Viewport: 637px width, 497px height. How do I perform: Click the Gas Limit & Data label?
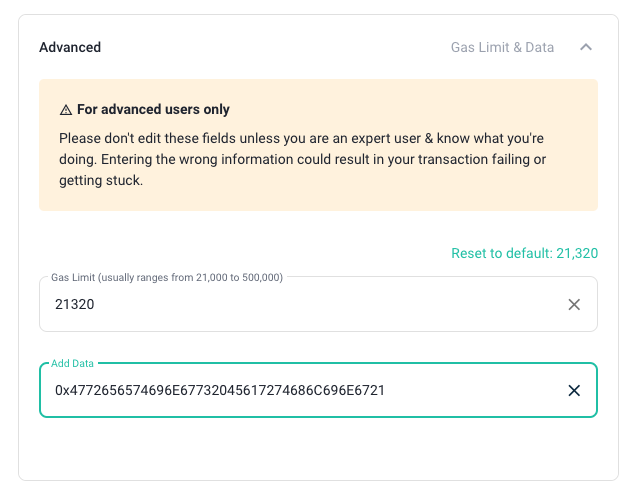502,47
